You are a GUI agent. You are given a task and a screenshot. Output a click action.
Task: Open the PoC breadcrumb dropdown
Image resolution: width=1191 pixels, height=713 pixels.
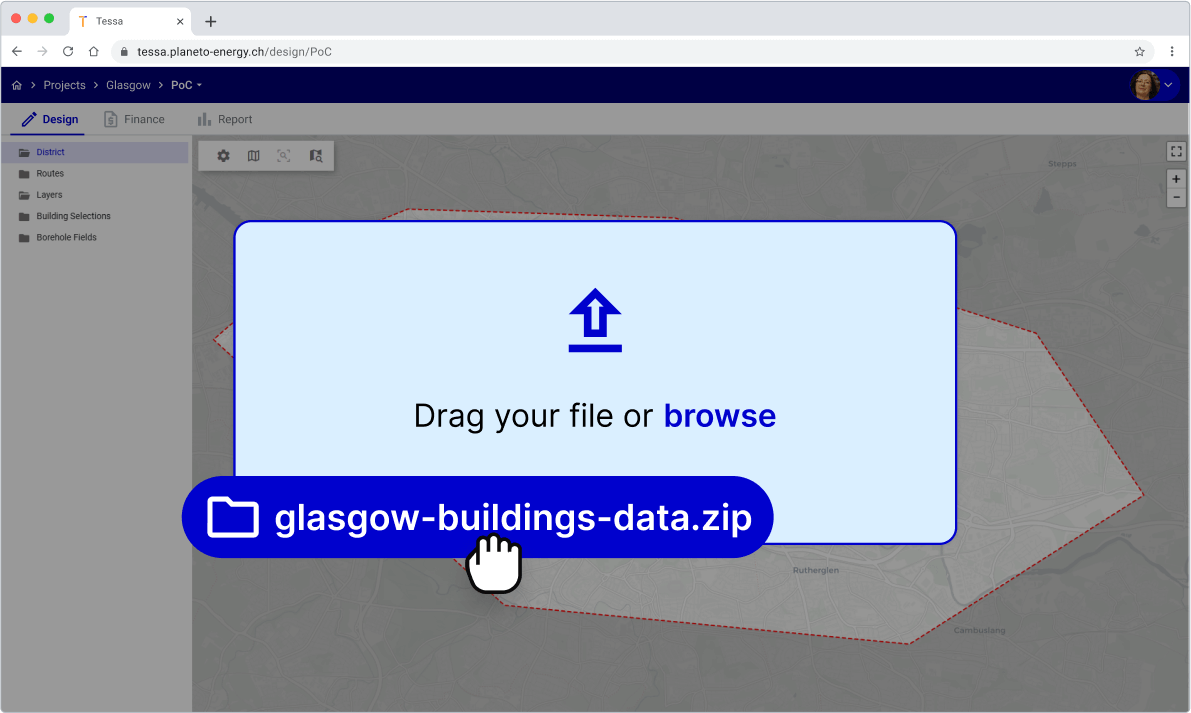click(x=198, y=85)
